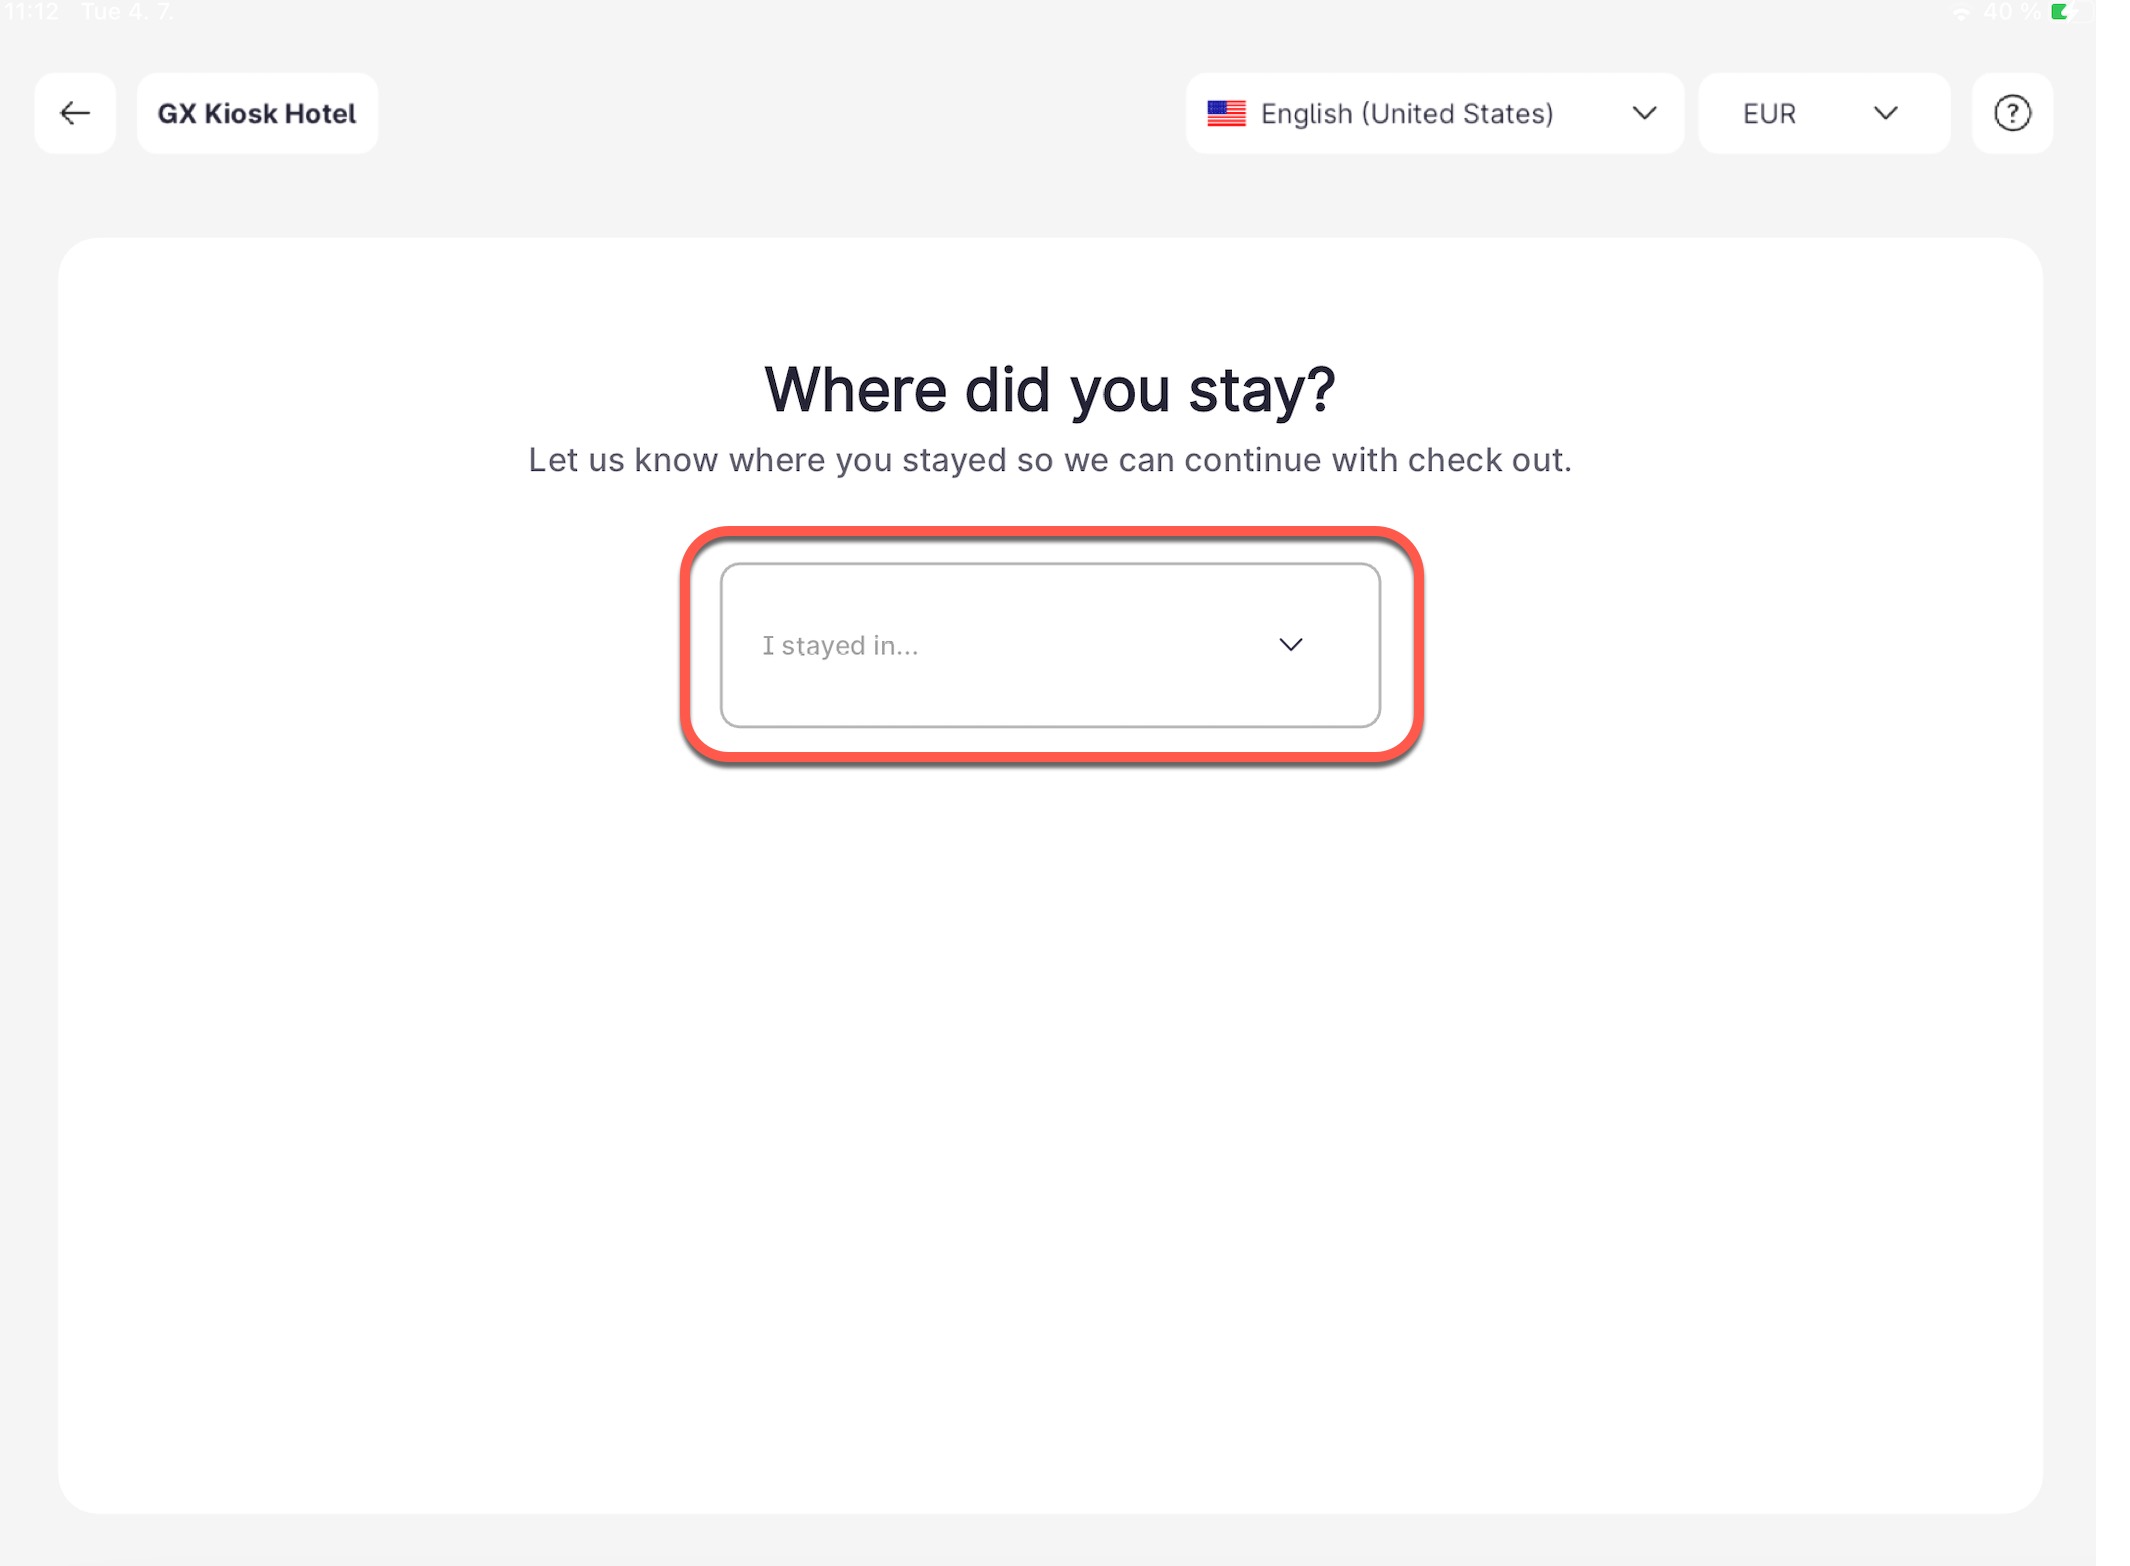Click empty area of the white card

tap(1049, 1100)
